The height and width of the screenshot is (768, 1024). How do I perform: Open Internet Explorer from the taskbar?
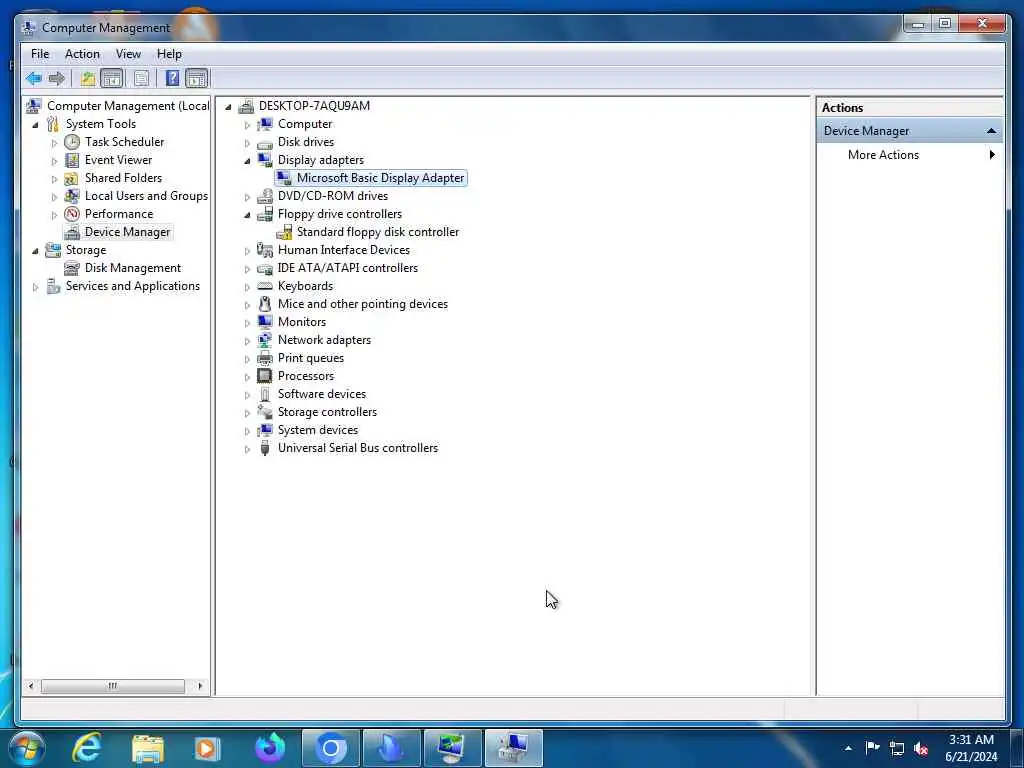click(87, 748)
